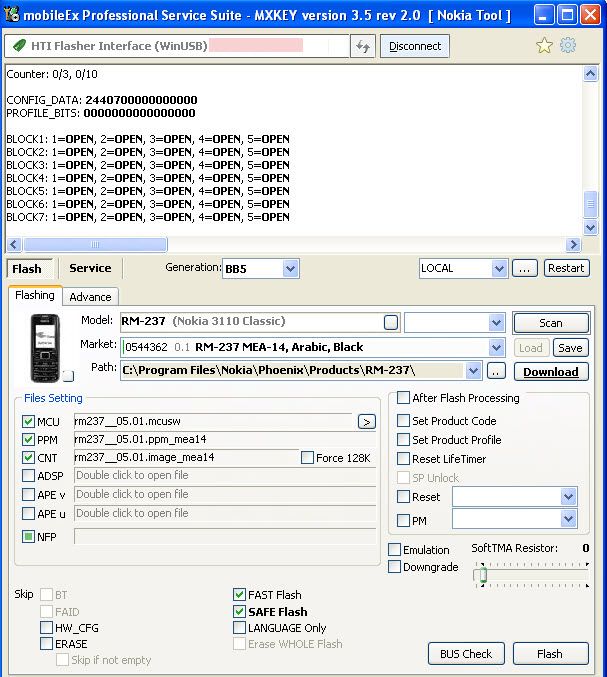
Task: Uncheck the MCU file checkbox
Action: (x=28, y=421)
